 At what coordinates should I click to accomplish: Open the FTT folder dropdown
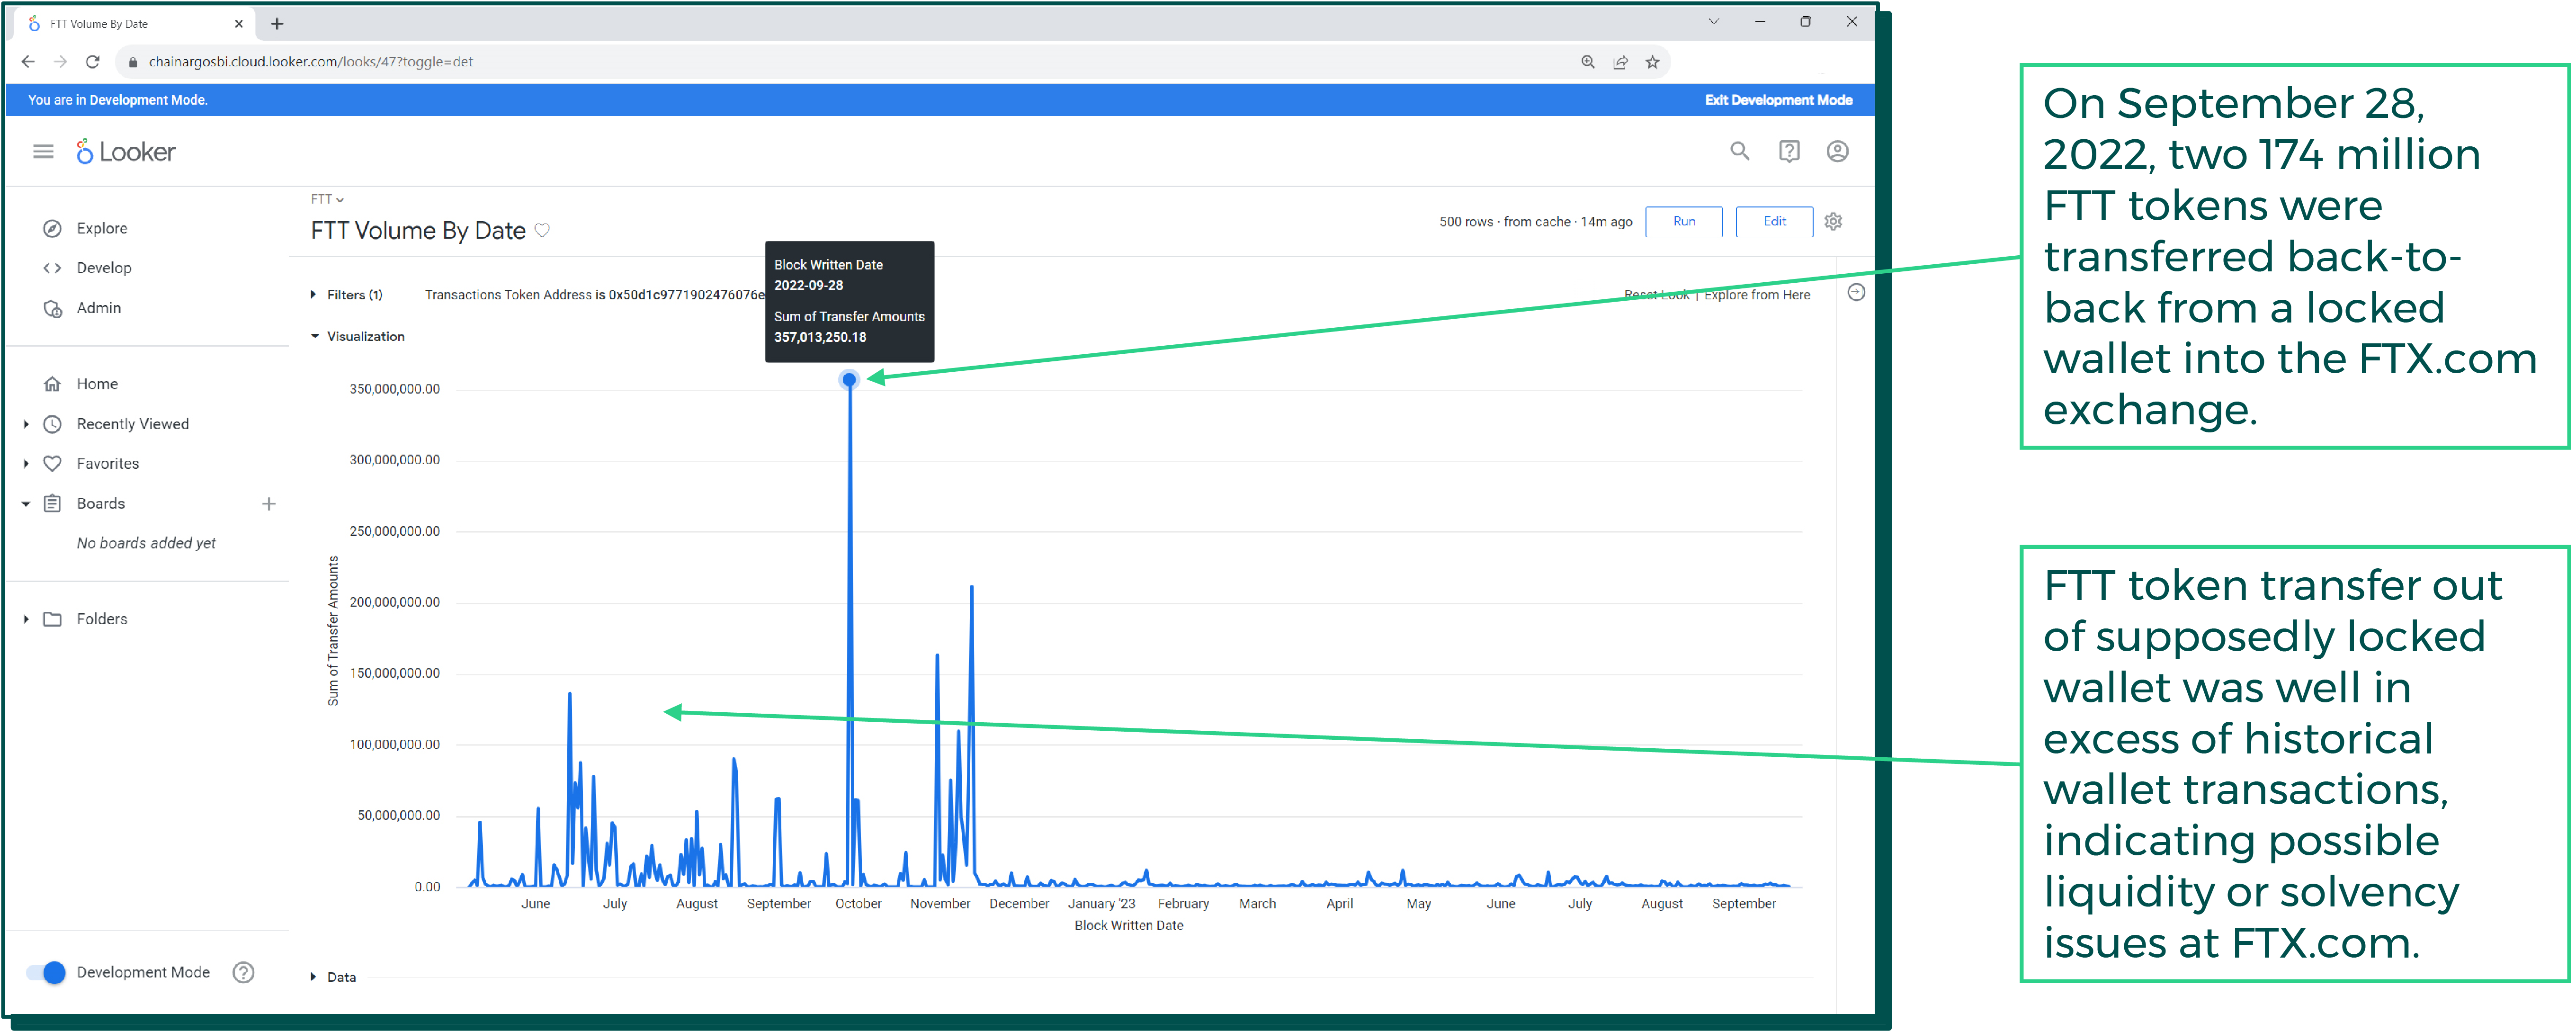327,199
